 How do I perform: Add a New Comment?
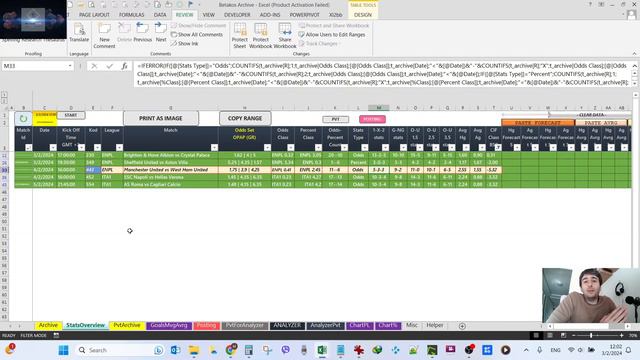tap(104, 36)
